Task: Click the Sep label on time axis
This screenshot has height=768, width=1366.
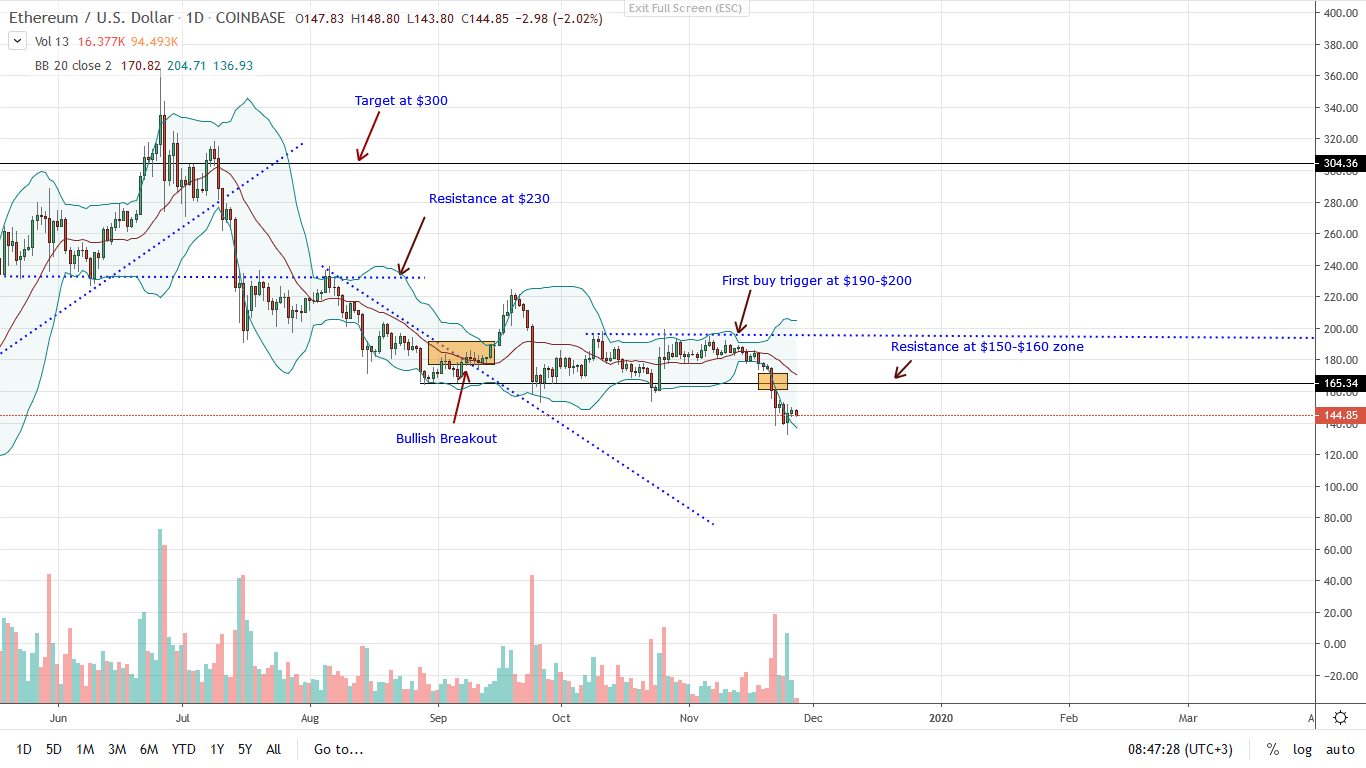Action: click(439, 717)
